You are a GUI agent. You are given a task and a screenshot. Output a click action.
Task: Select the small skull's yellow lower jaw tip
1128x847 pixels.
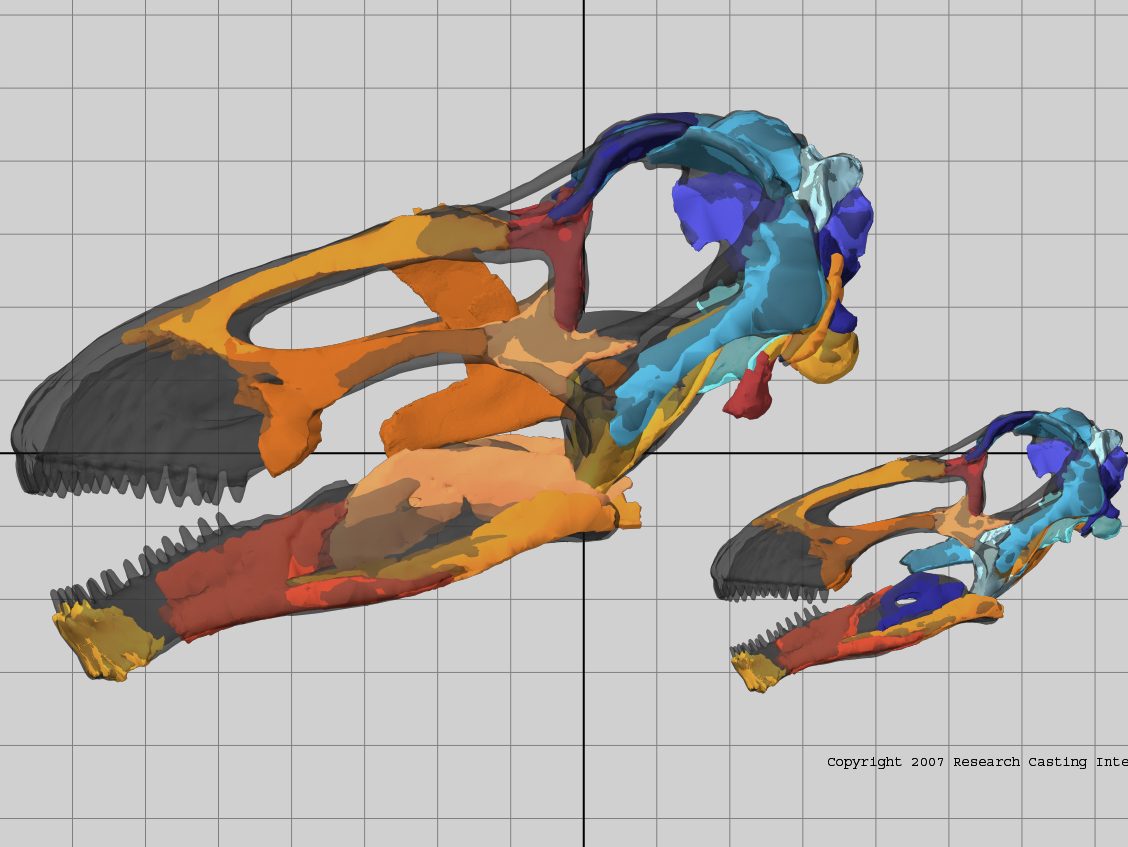pyautogui.click(x=755, y=672)
